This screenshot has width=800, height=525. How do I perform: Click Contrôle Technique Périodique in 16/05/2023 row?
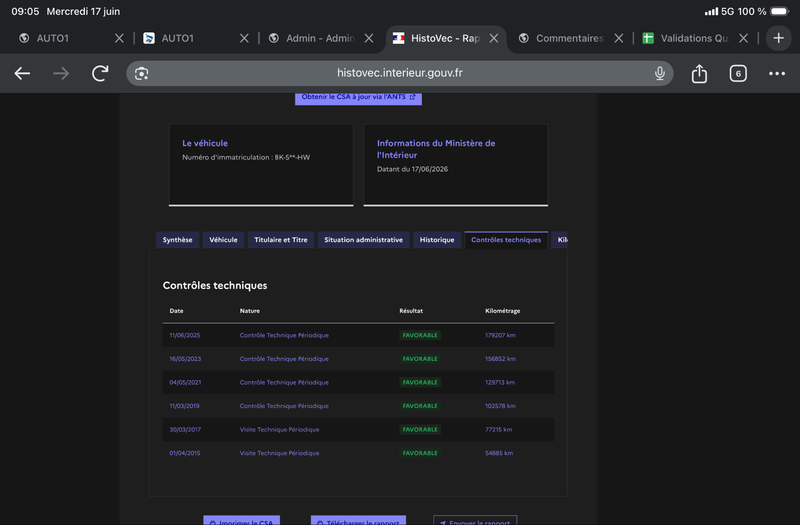284,359
